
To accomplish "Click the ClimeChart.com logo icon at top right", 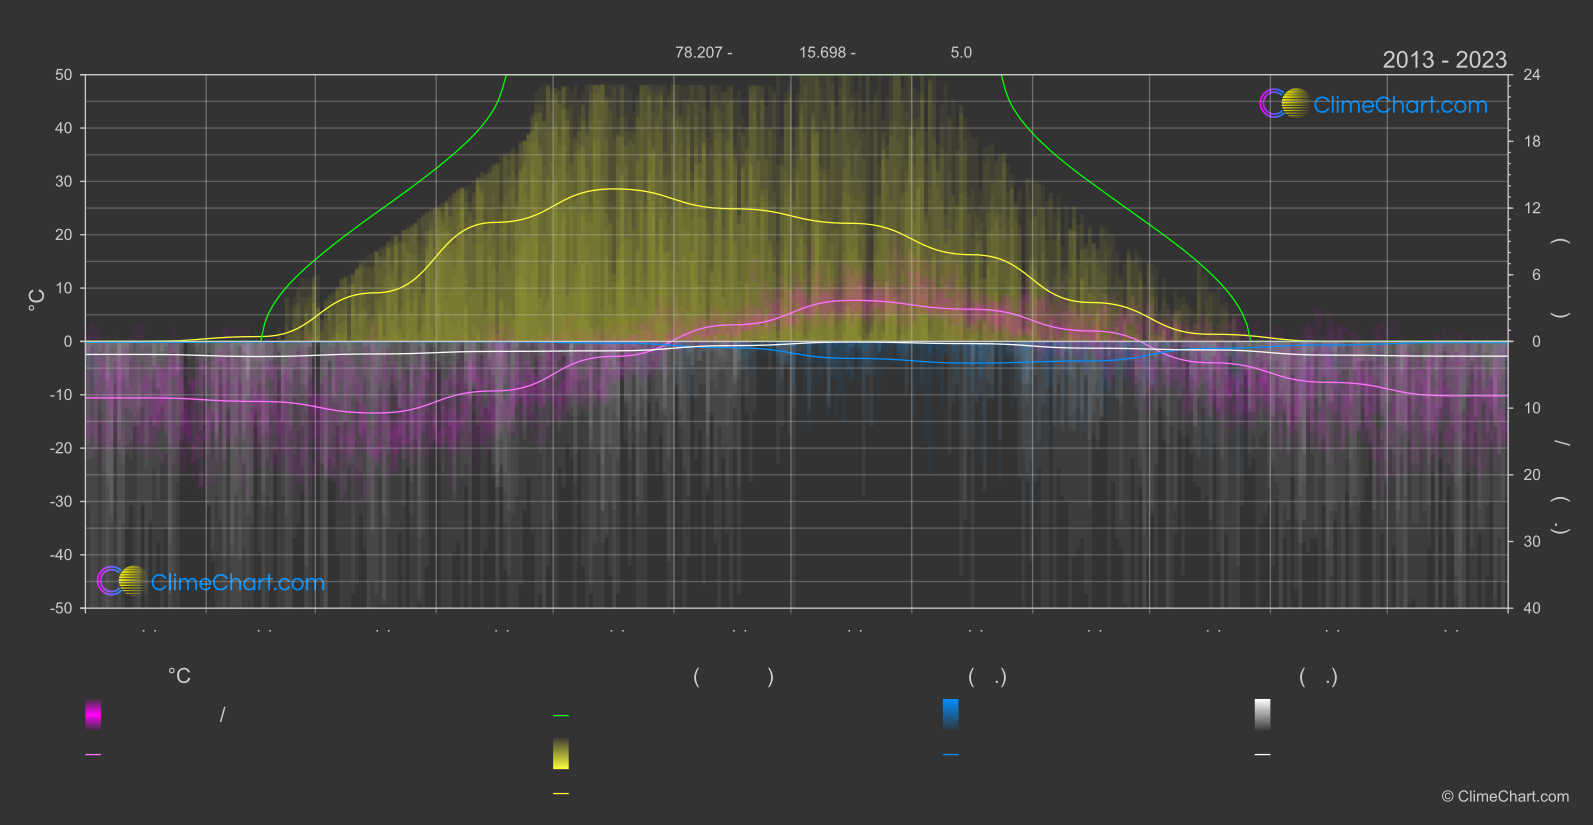I will tap(1284, 103).
